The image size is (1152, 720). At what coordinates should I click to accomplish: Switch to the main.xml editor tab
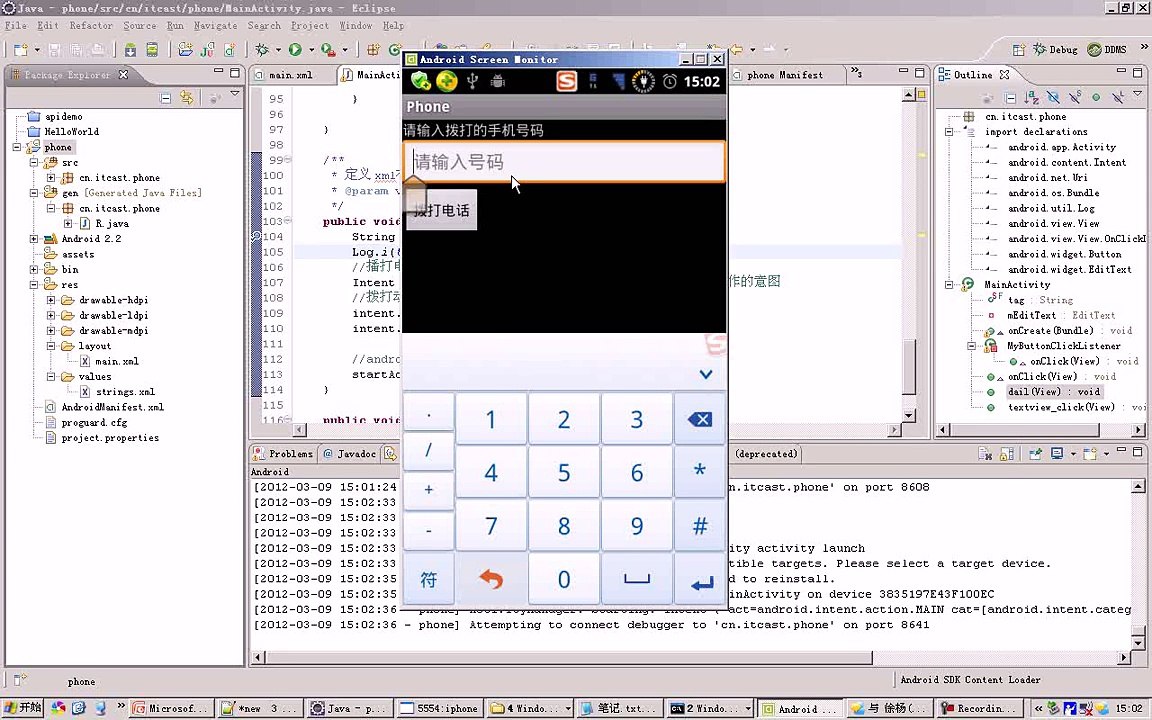[x=291, y=75]
